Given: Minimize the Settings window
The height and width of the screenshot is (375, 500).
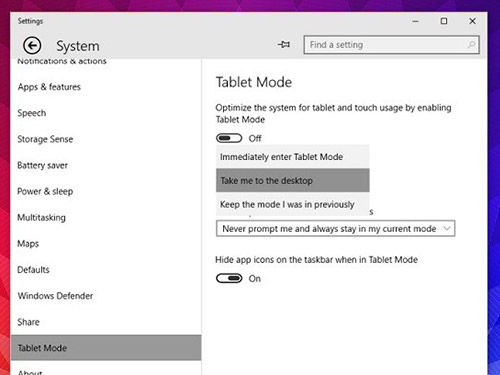Looking at the screenshot, I should 415,21.
